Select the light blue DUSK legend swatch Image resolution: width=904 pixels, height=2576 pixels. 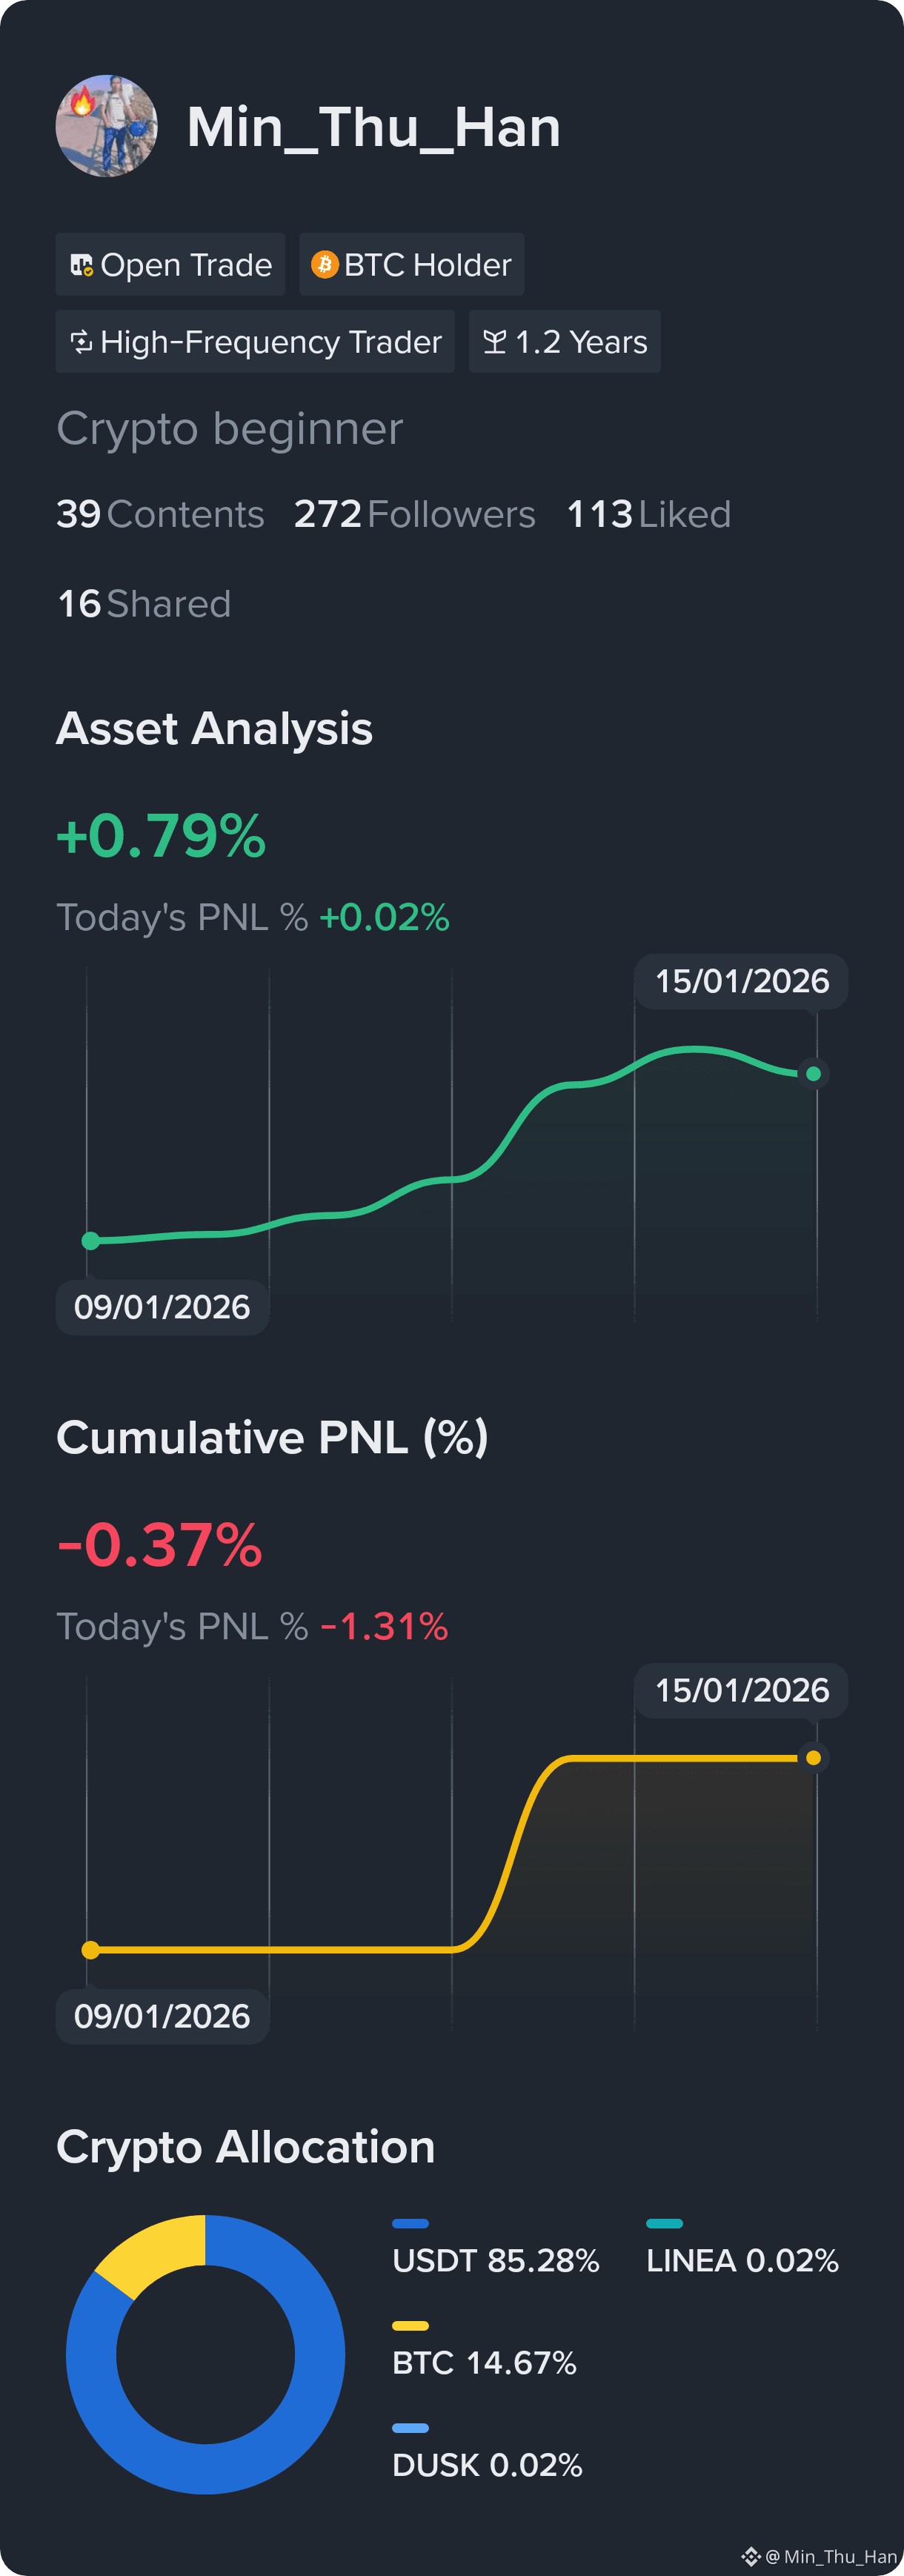[410, 2428]
